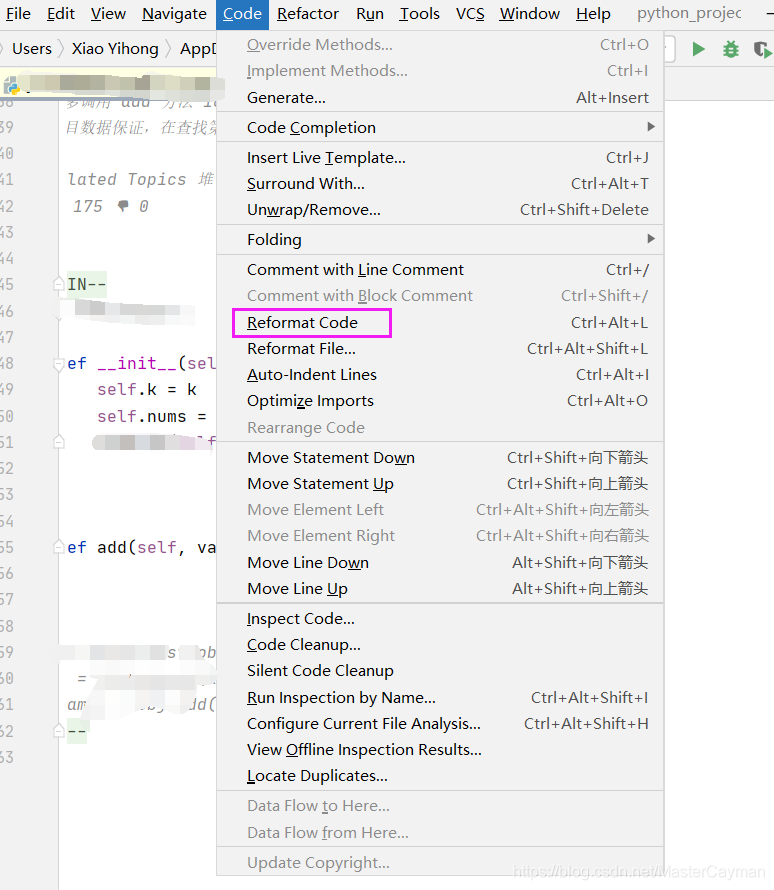Viewport: 774px width, 890px height.
Task: Choose Surround With... option
Action: [440, 183]
